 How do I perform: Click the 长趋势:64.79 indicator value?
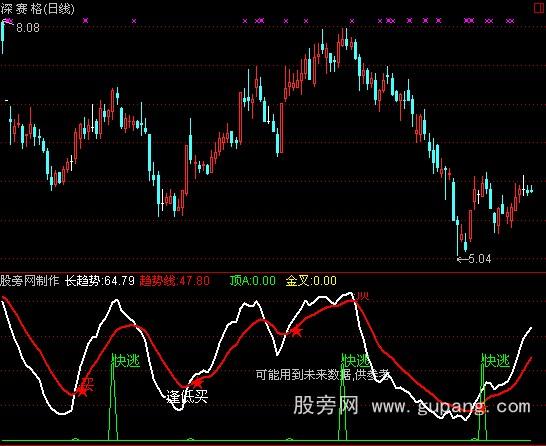point(100,281)
